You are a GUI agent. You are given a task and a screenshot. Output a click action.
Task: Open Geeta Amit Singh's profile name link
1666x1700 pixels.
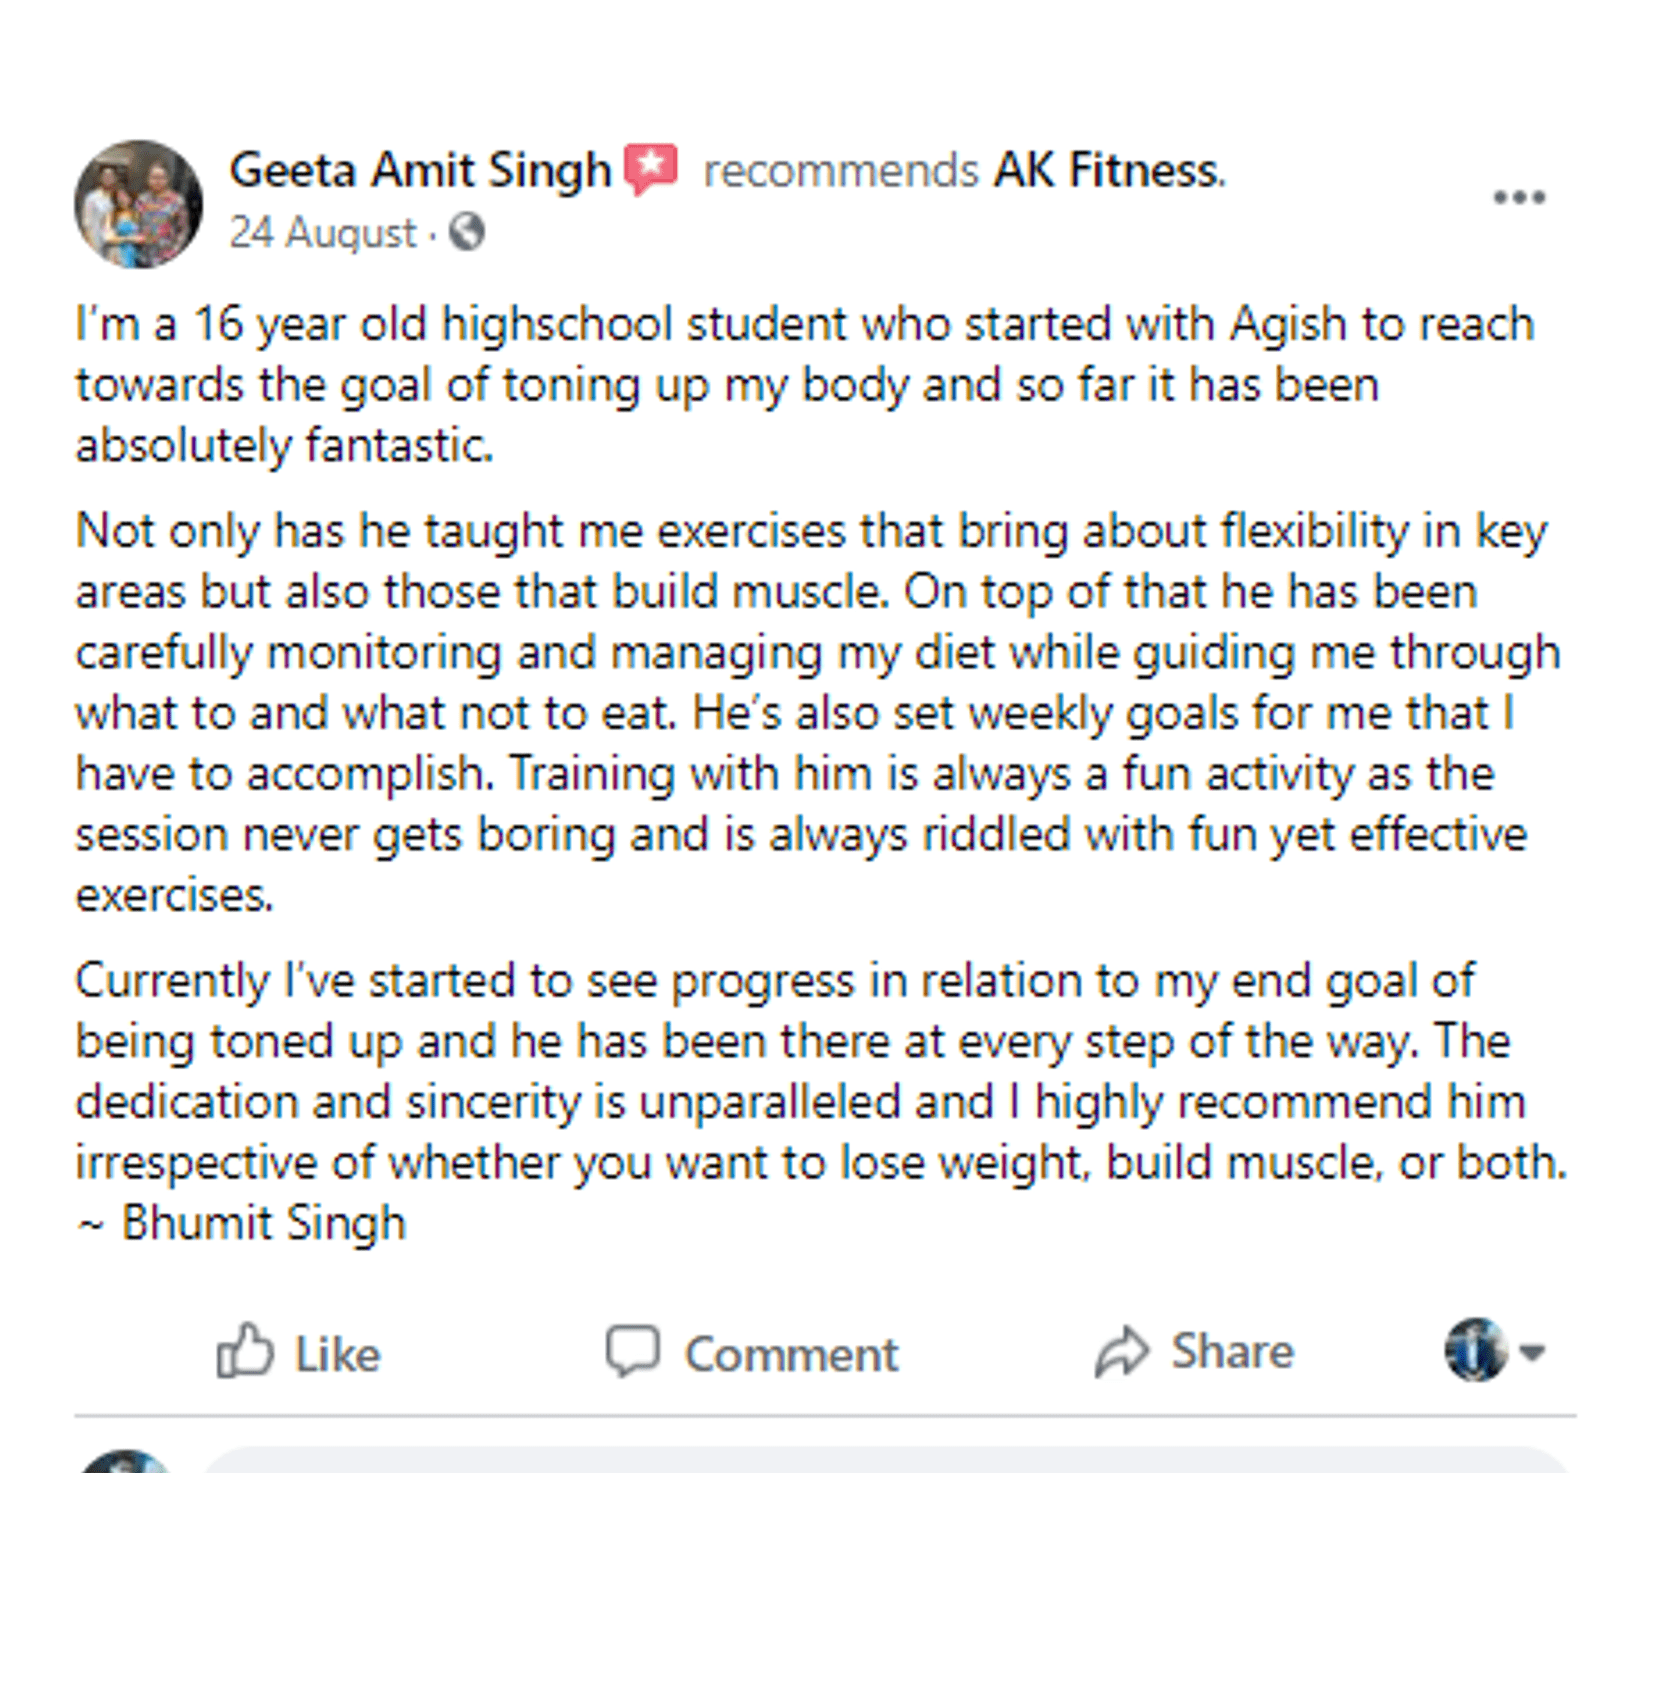point(420,170)
